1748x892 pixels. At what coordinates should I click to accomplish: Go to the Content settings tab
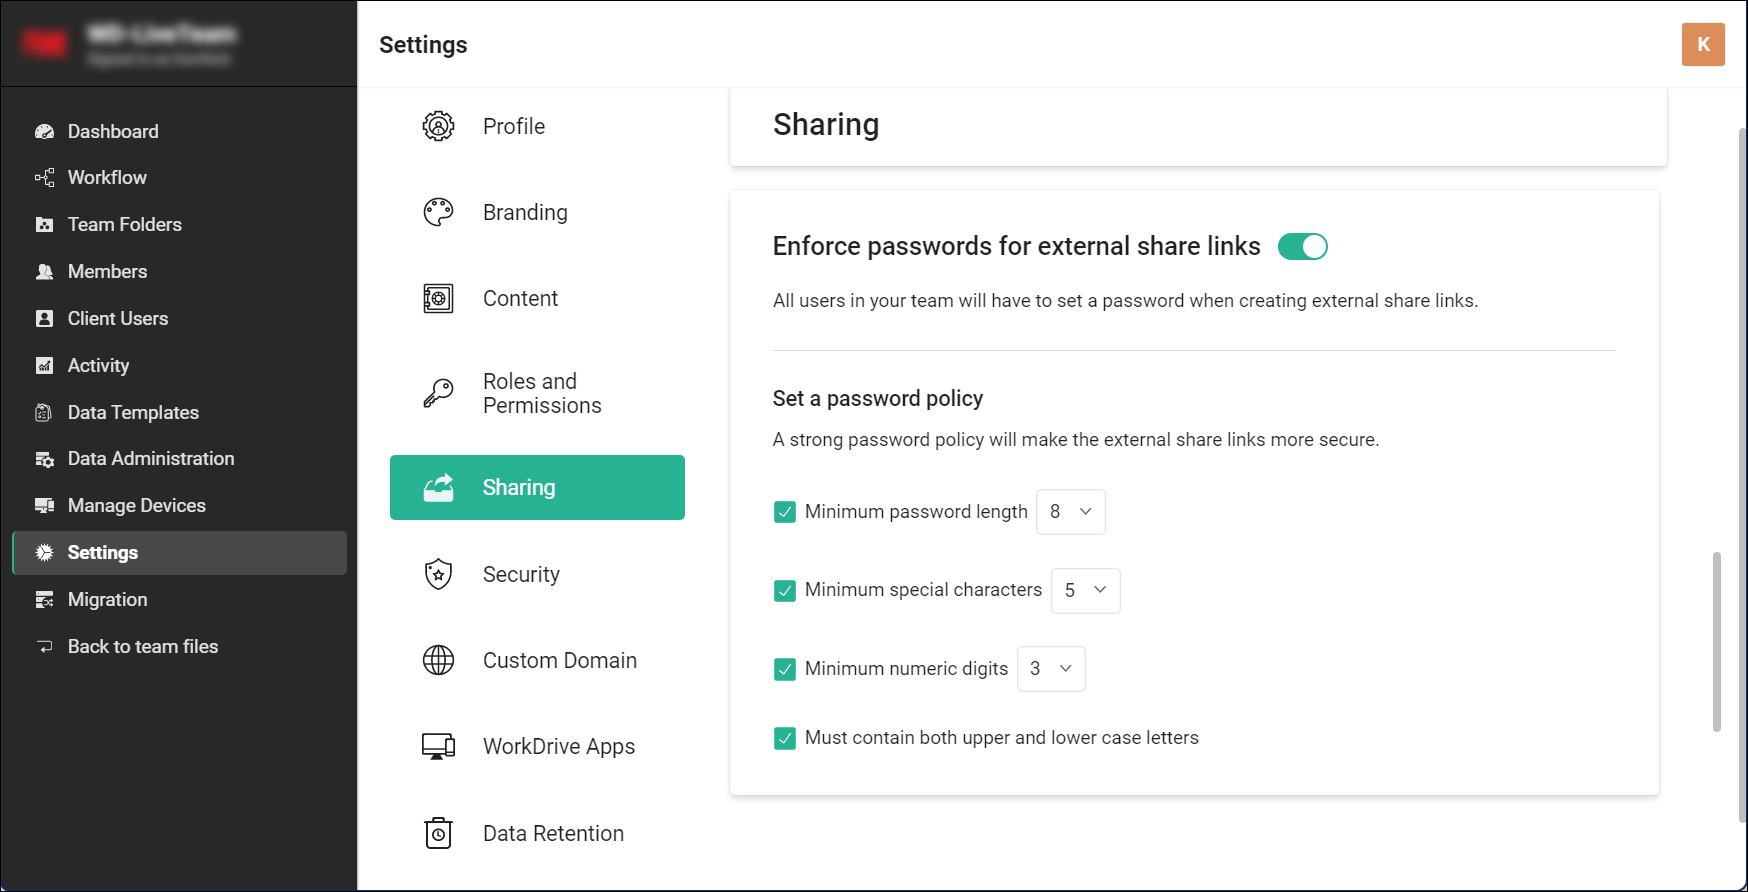point(520,298)
